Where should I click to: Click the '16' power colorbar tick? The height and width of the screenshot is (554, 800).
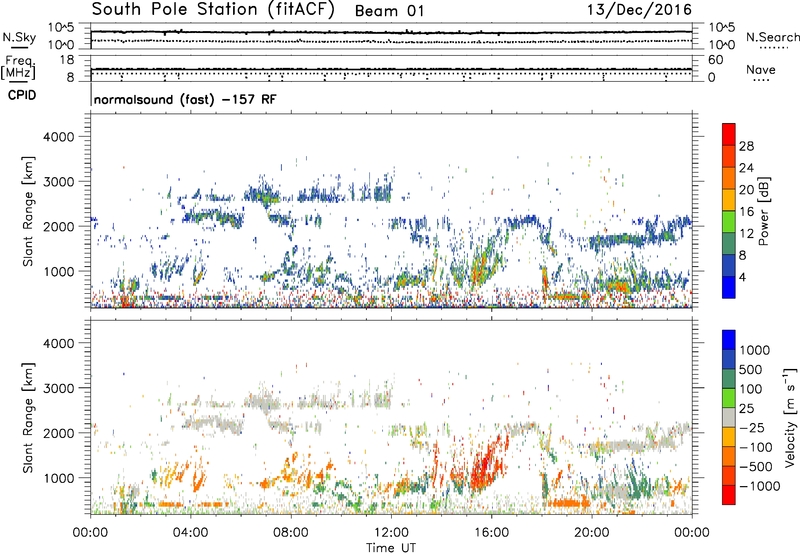746,212
